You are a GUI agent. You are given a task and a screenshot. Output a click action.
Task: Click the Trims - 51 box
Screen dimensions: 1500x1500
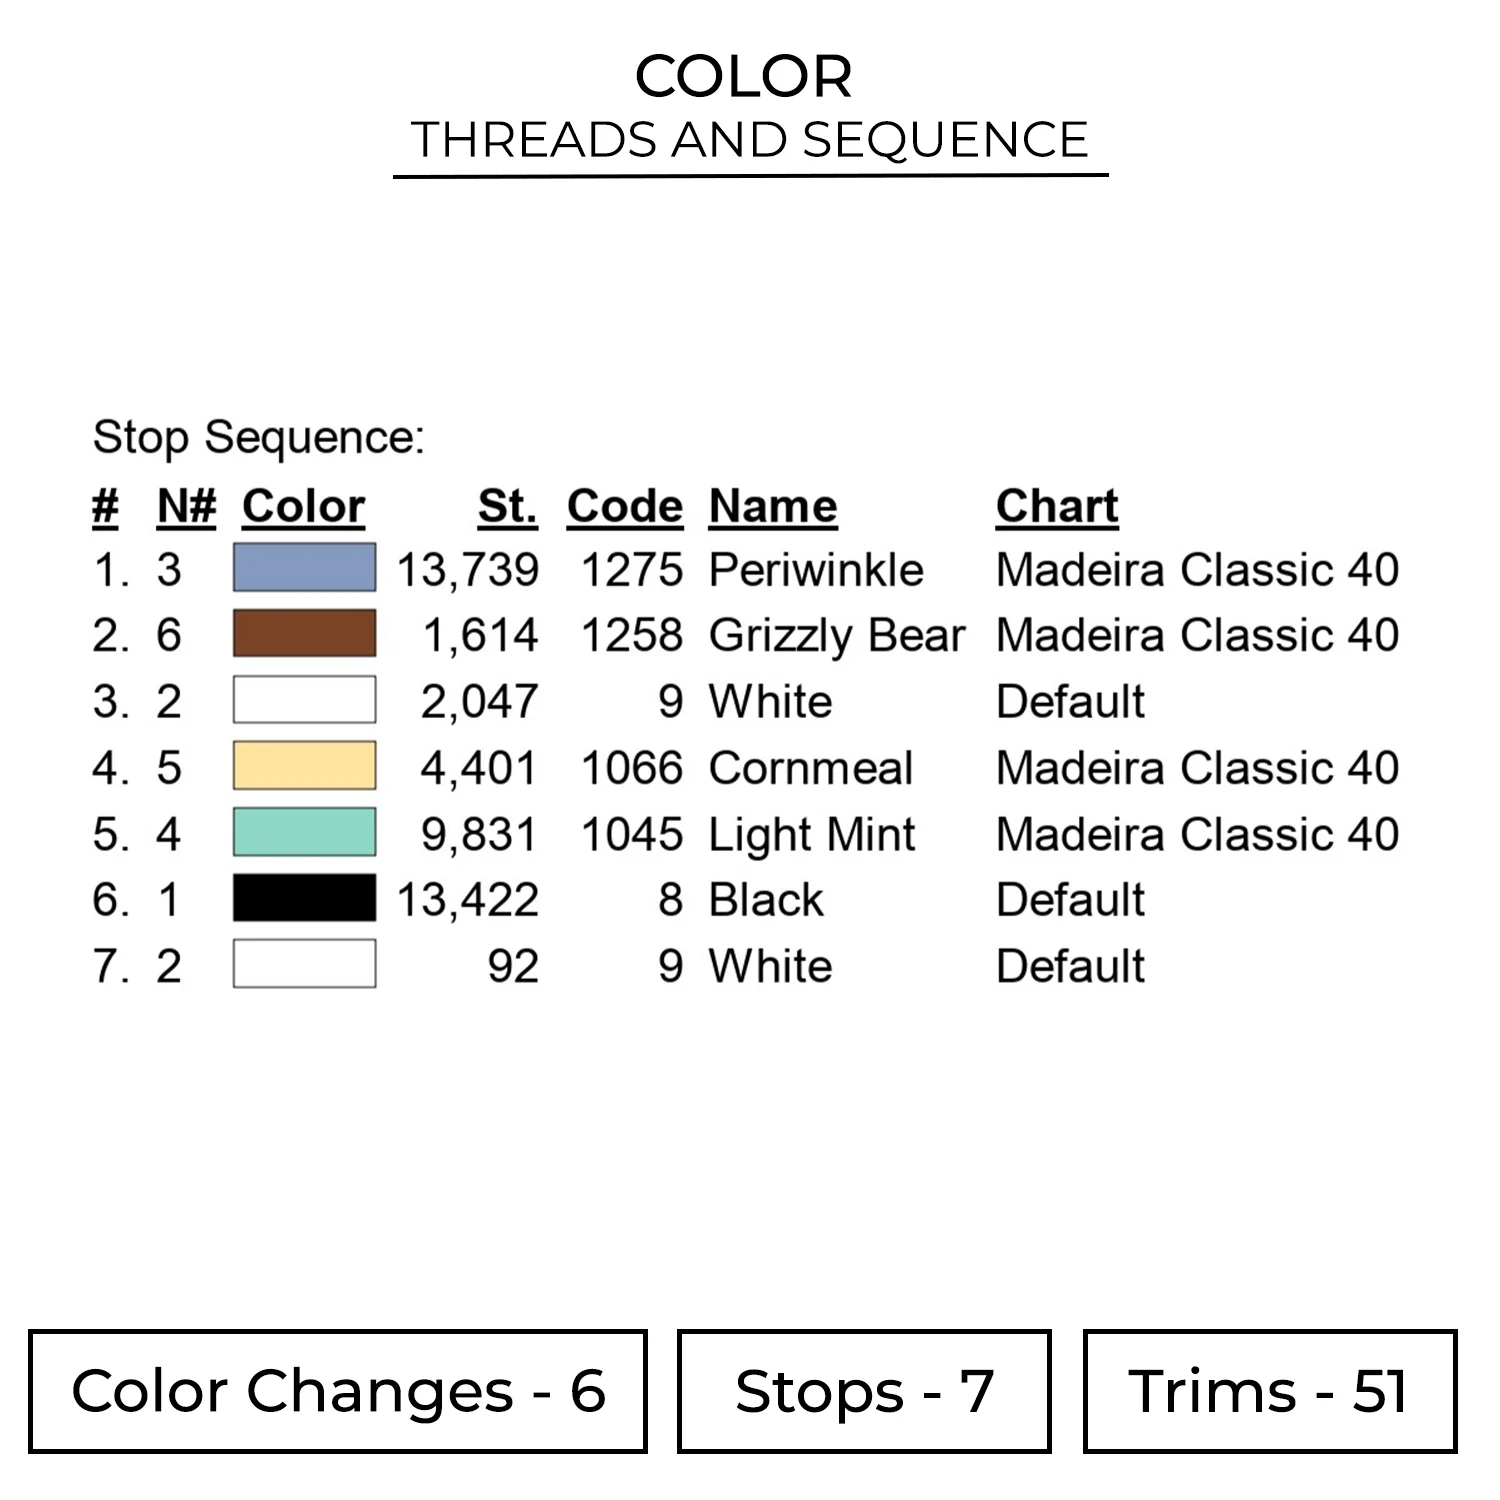pyautogui.click(x=1269, y=1391)
